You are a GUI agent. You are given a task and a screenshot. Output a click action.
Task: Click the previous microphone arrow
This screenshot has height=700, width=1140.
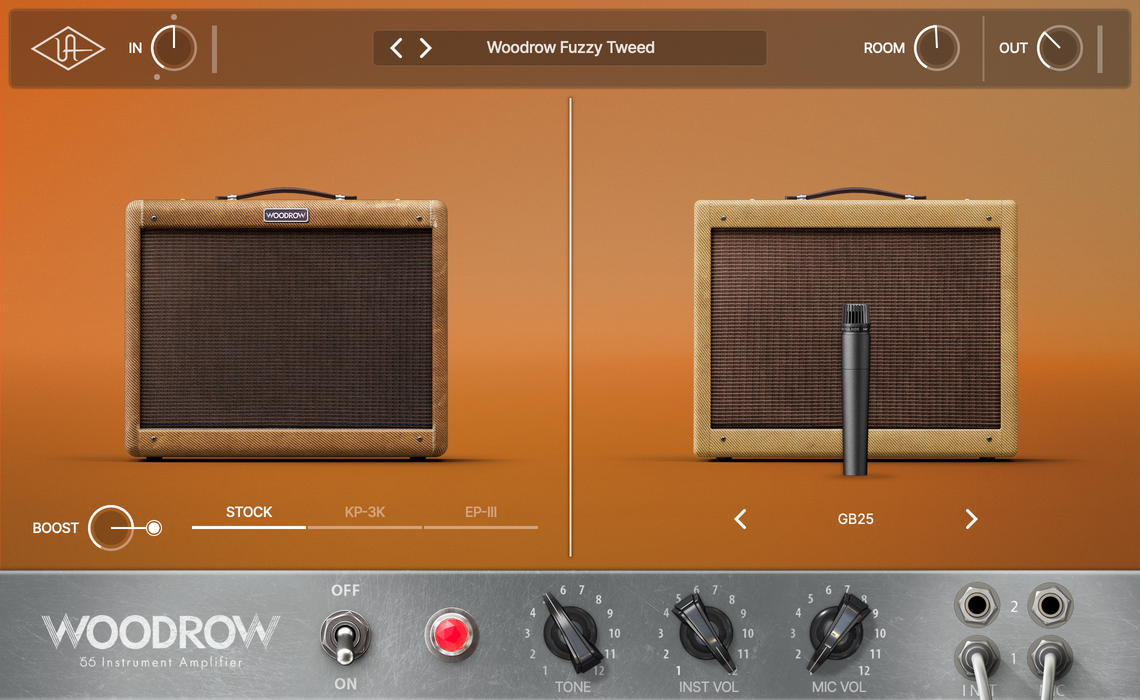click(x=740, y=519)
